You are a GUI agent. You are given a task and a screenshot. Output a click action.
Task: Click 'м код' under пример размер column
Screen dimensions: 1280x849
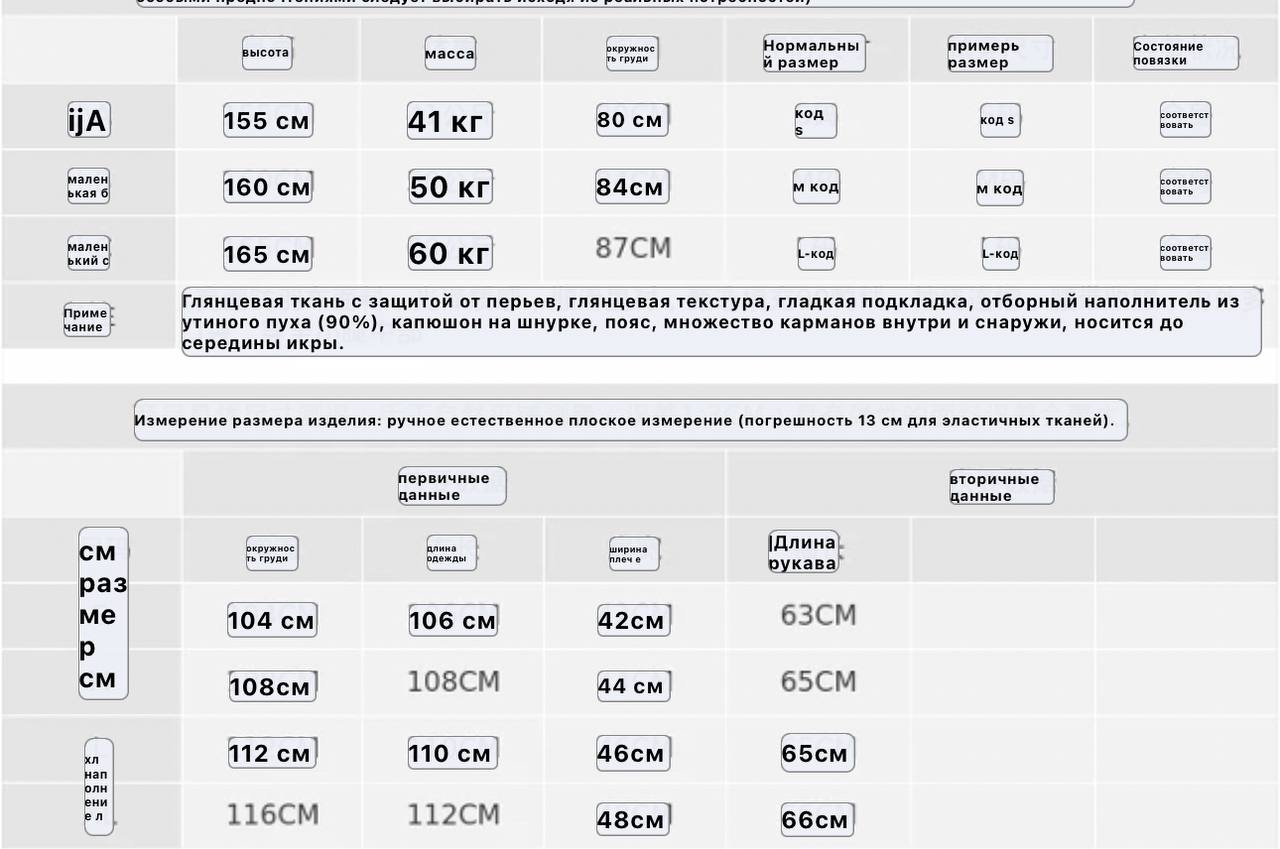[x=1000, y=188]
